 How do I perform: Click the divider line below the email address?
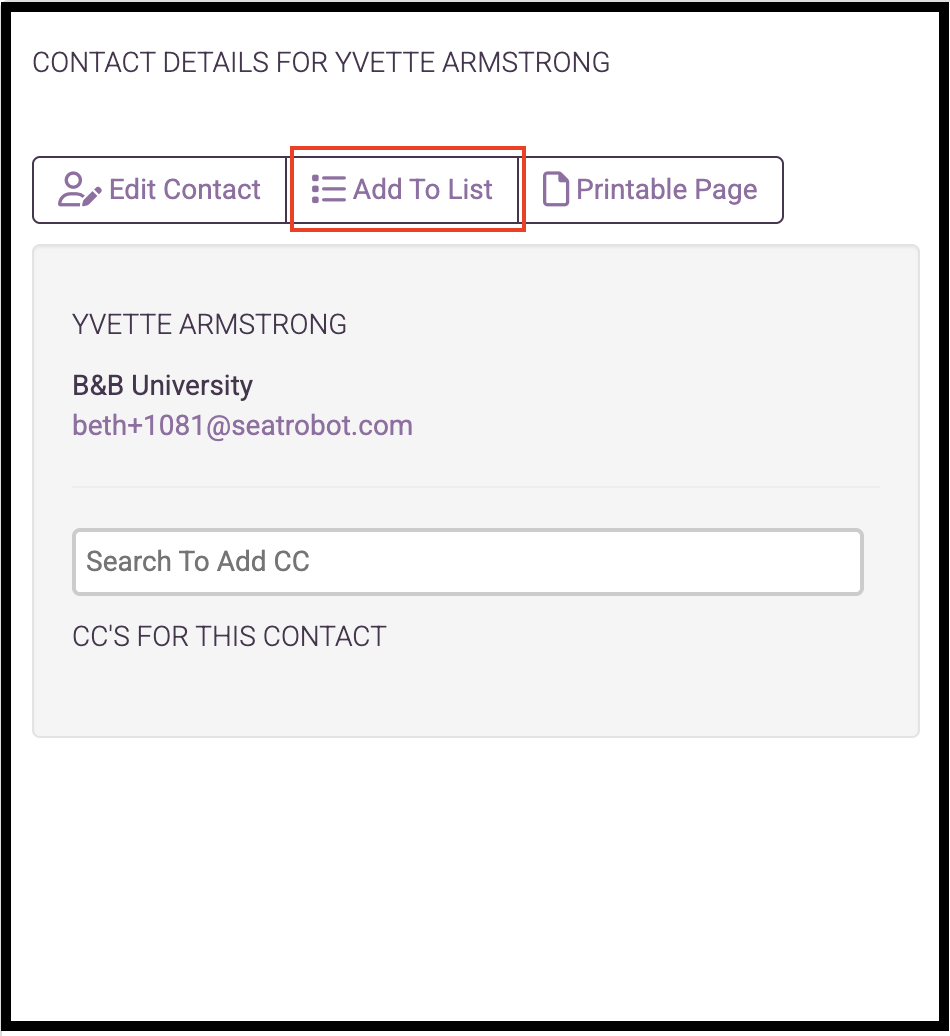point(476,487)
